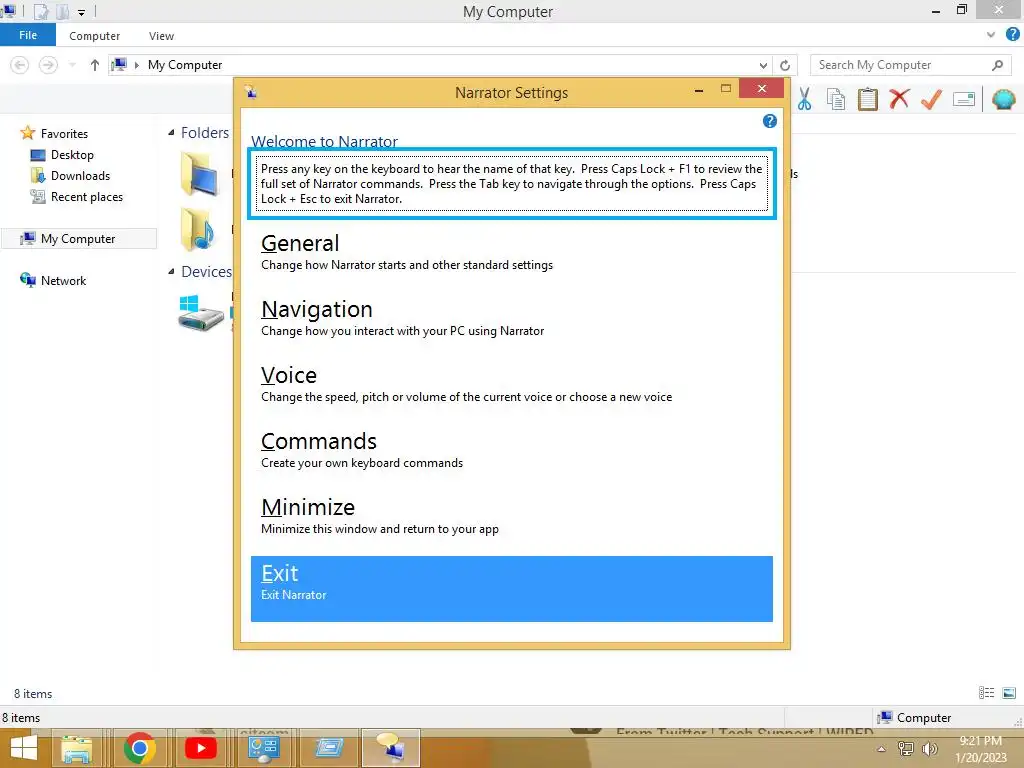This screenshot has height=768, width=1024.
Task: Open Navigation Narrator settings
Action: 511,318
